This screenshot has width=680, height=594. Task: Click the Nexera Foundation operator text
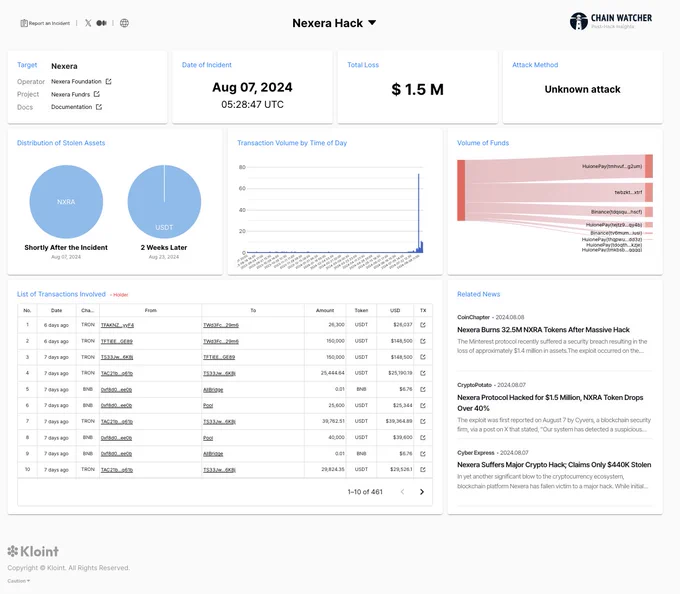click(76, 82)
